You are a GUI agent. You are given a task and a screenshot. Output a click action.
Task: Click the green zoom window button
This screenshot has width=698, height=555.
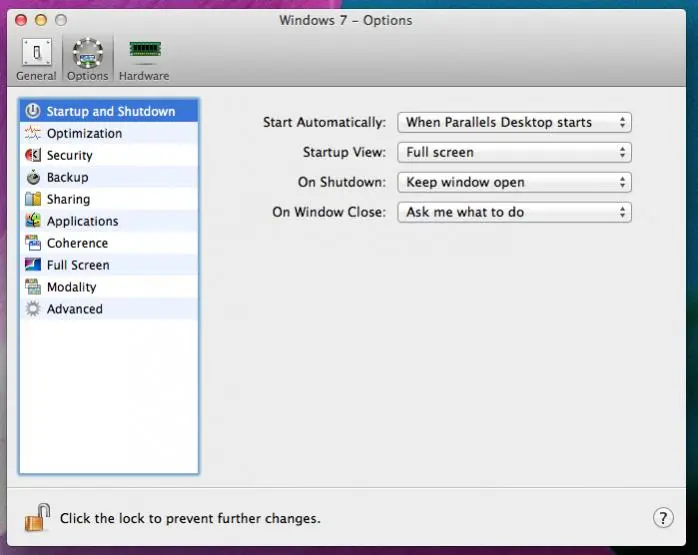(x=60, y=20)
